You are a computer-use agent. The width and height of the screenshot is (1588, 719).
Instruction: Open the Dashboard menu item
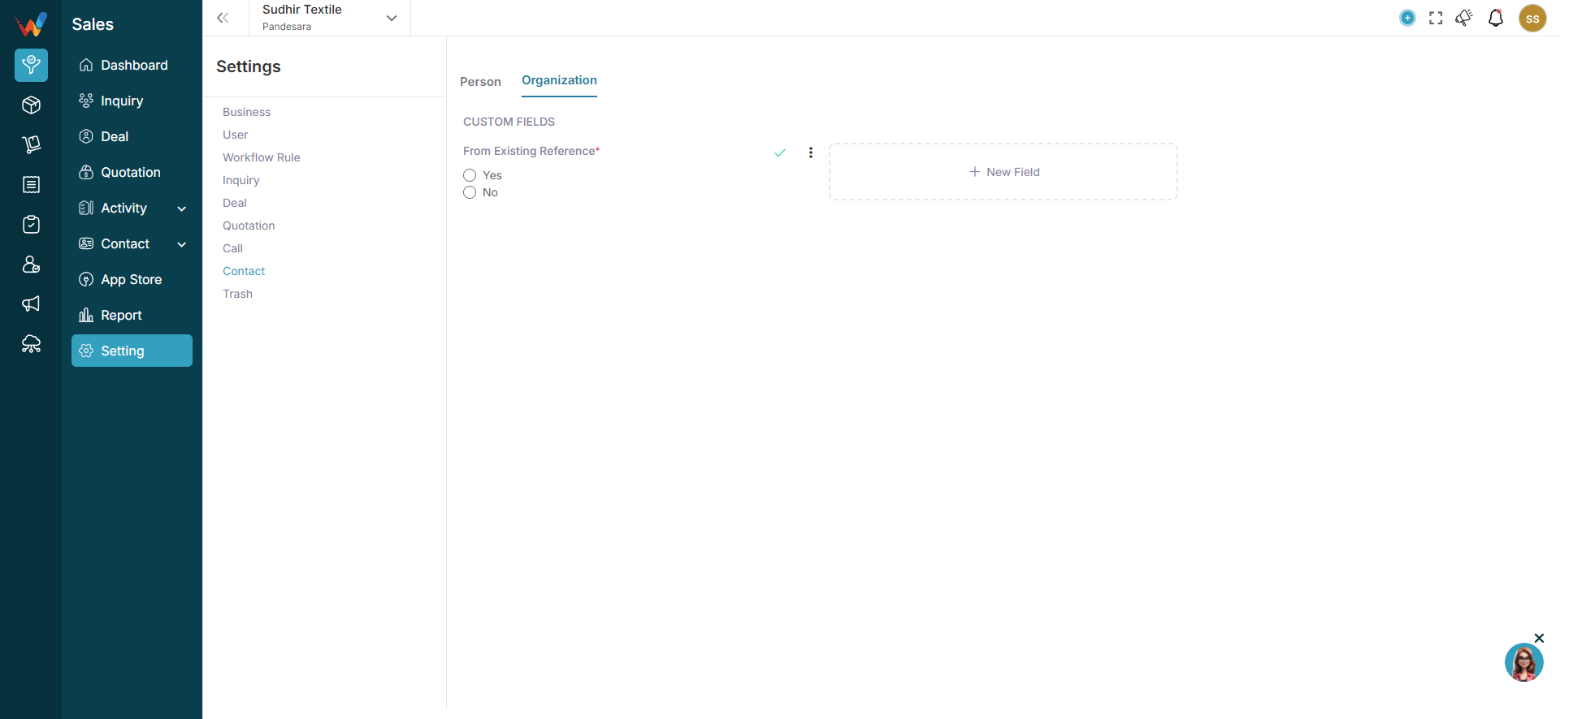click(132, 65)
